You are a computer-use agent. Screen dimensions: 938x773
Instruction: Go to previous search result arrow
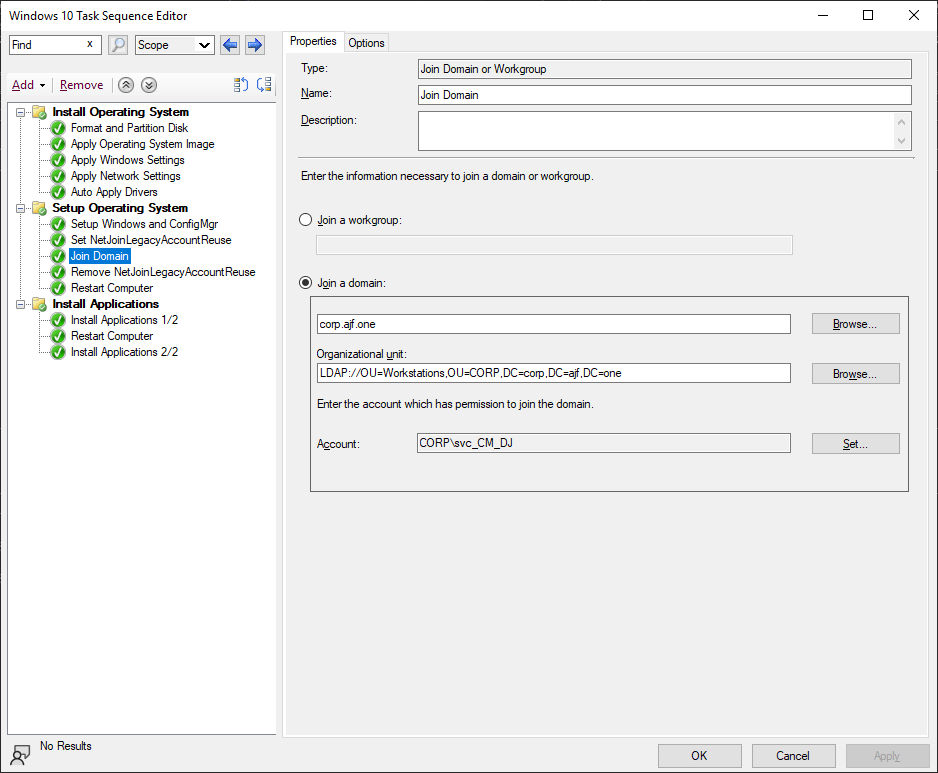click(x=230, y=45)
